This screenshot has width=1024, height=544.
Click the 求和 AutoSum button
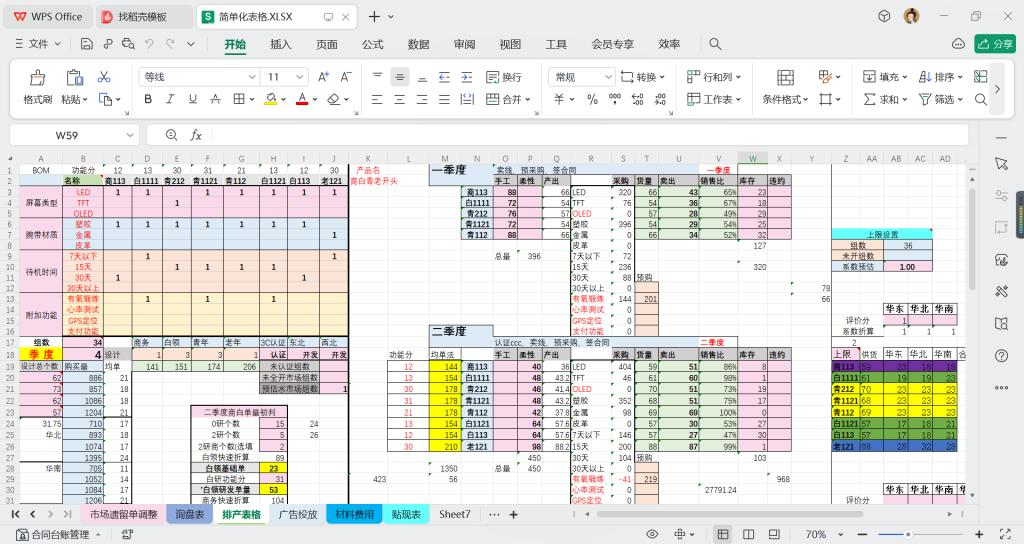882,99
